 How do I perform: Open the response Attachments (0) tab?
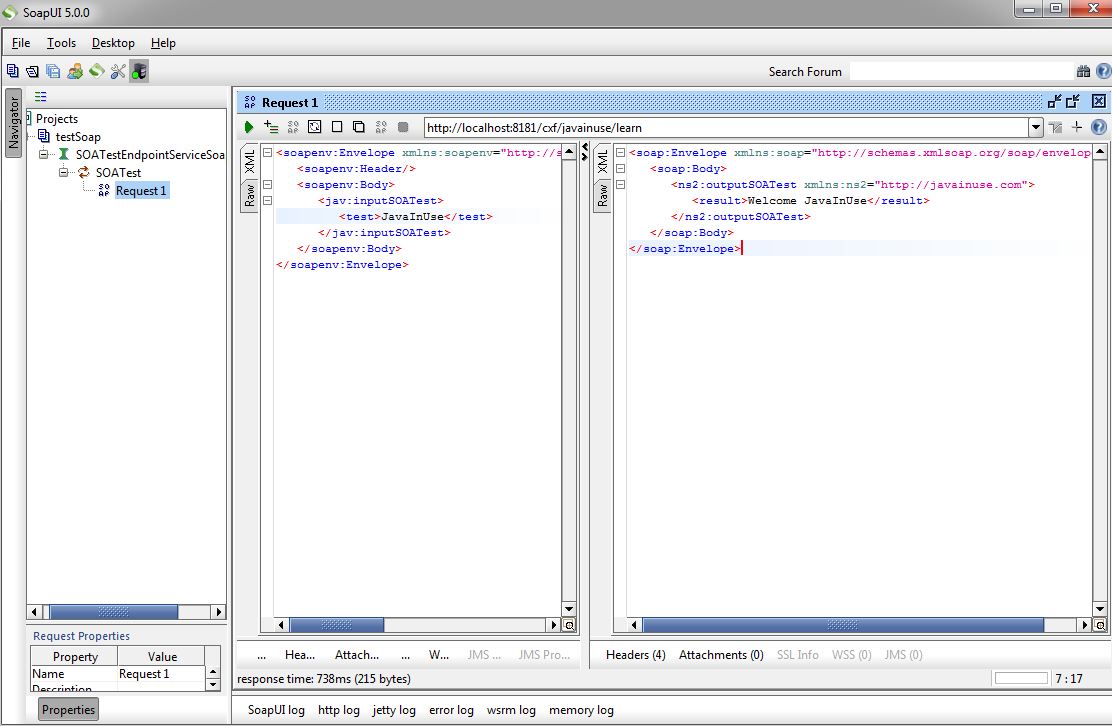coord(721,654)
